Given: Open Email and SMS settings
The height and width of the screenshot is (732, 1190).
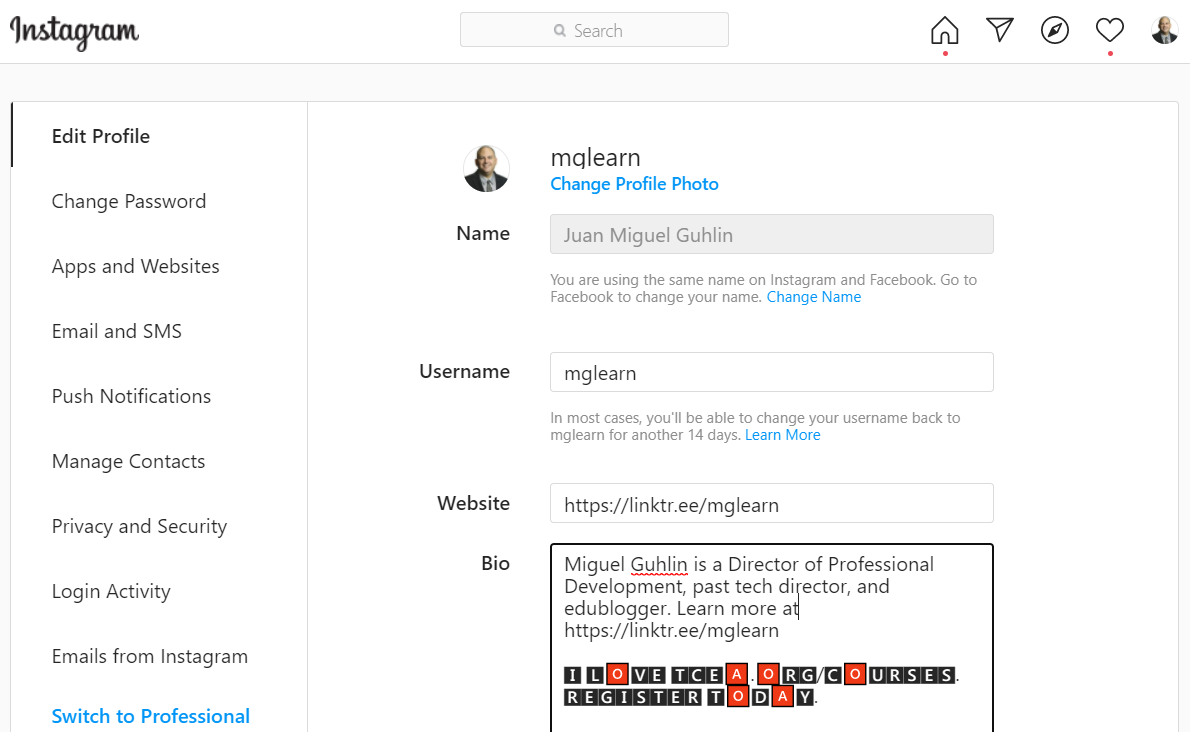Looking at the screenshot, I should point(117,331).
